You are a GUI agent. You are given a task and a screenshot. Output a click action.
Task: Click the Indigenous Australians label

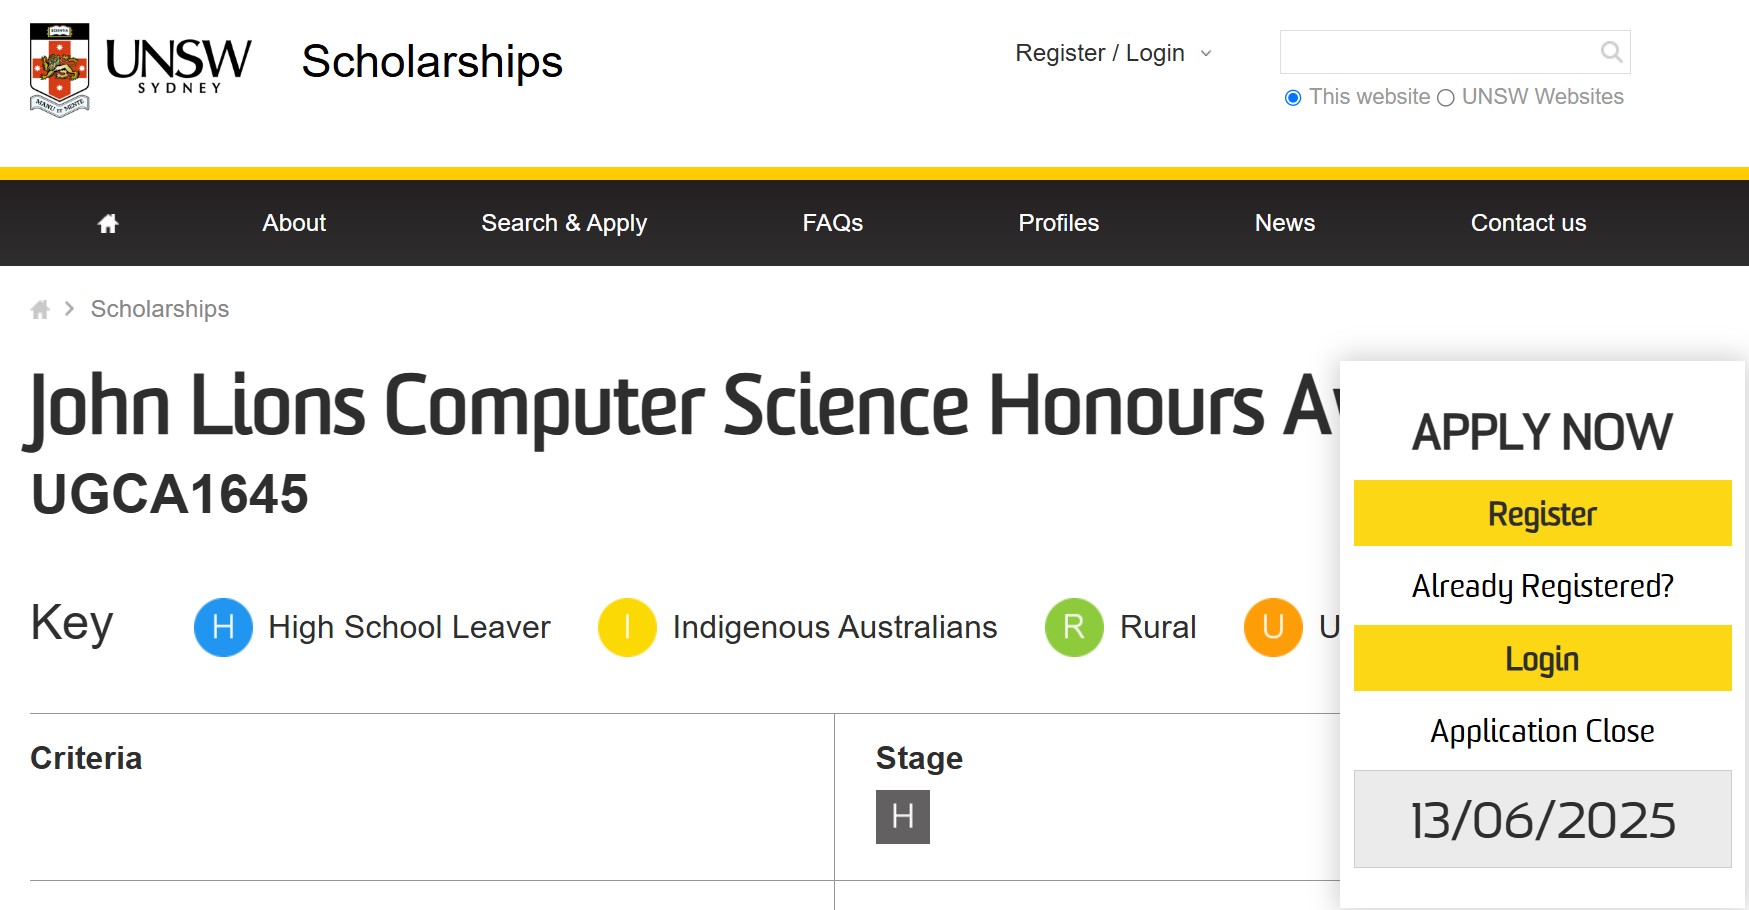click(835, 627)
